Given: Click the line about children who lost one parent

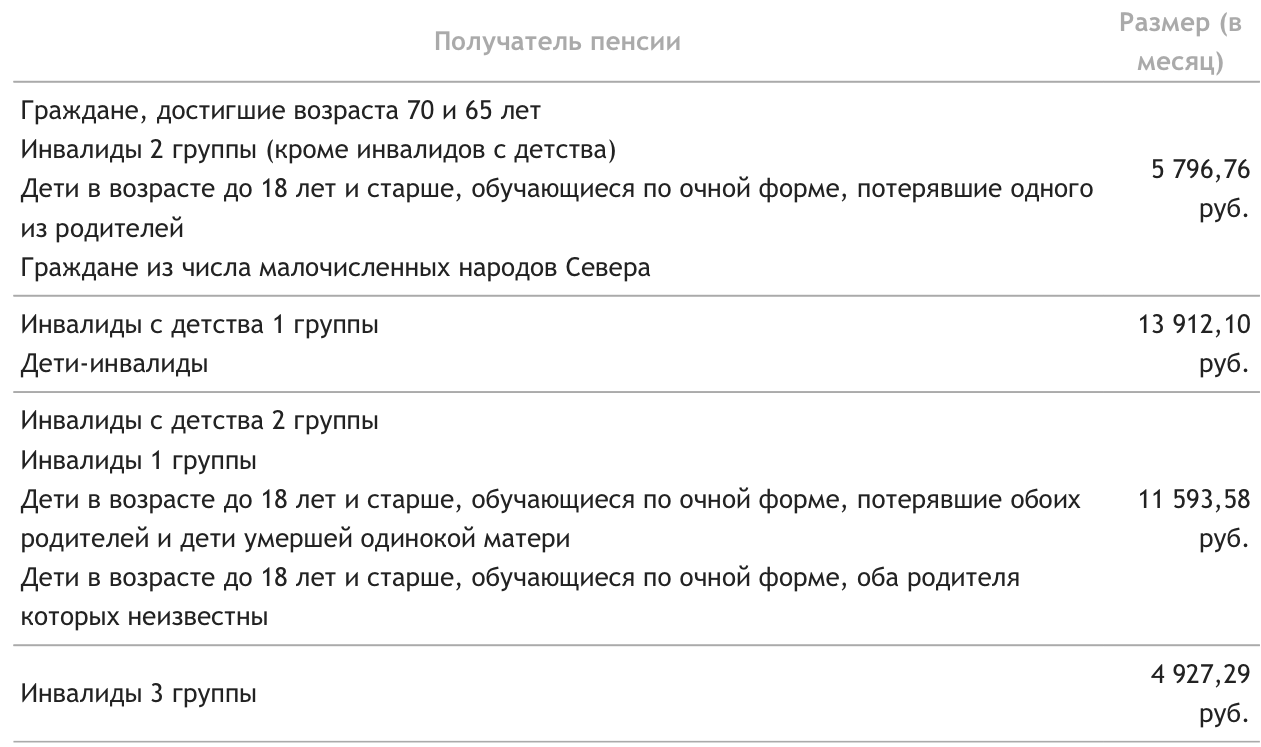Looking at the screenshot, I should click(556, 189).
